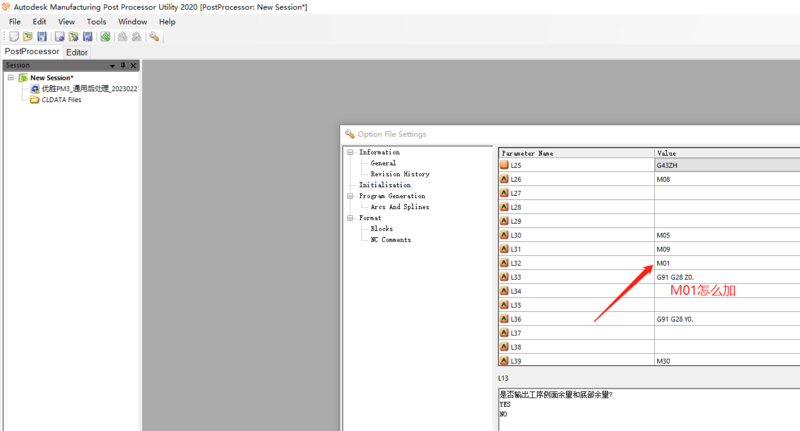Screen dimensions: 800x431
Task: Select Arcs And Splines tree item
Action: click(x=400, y=207)
